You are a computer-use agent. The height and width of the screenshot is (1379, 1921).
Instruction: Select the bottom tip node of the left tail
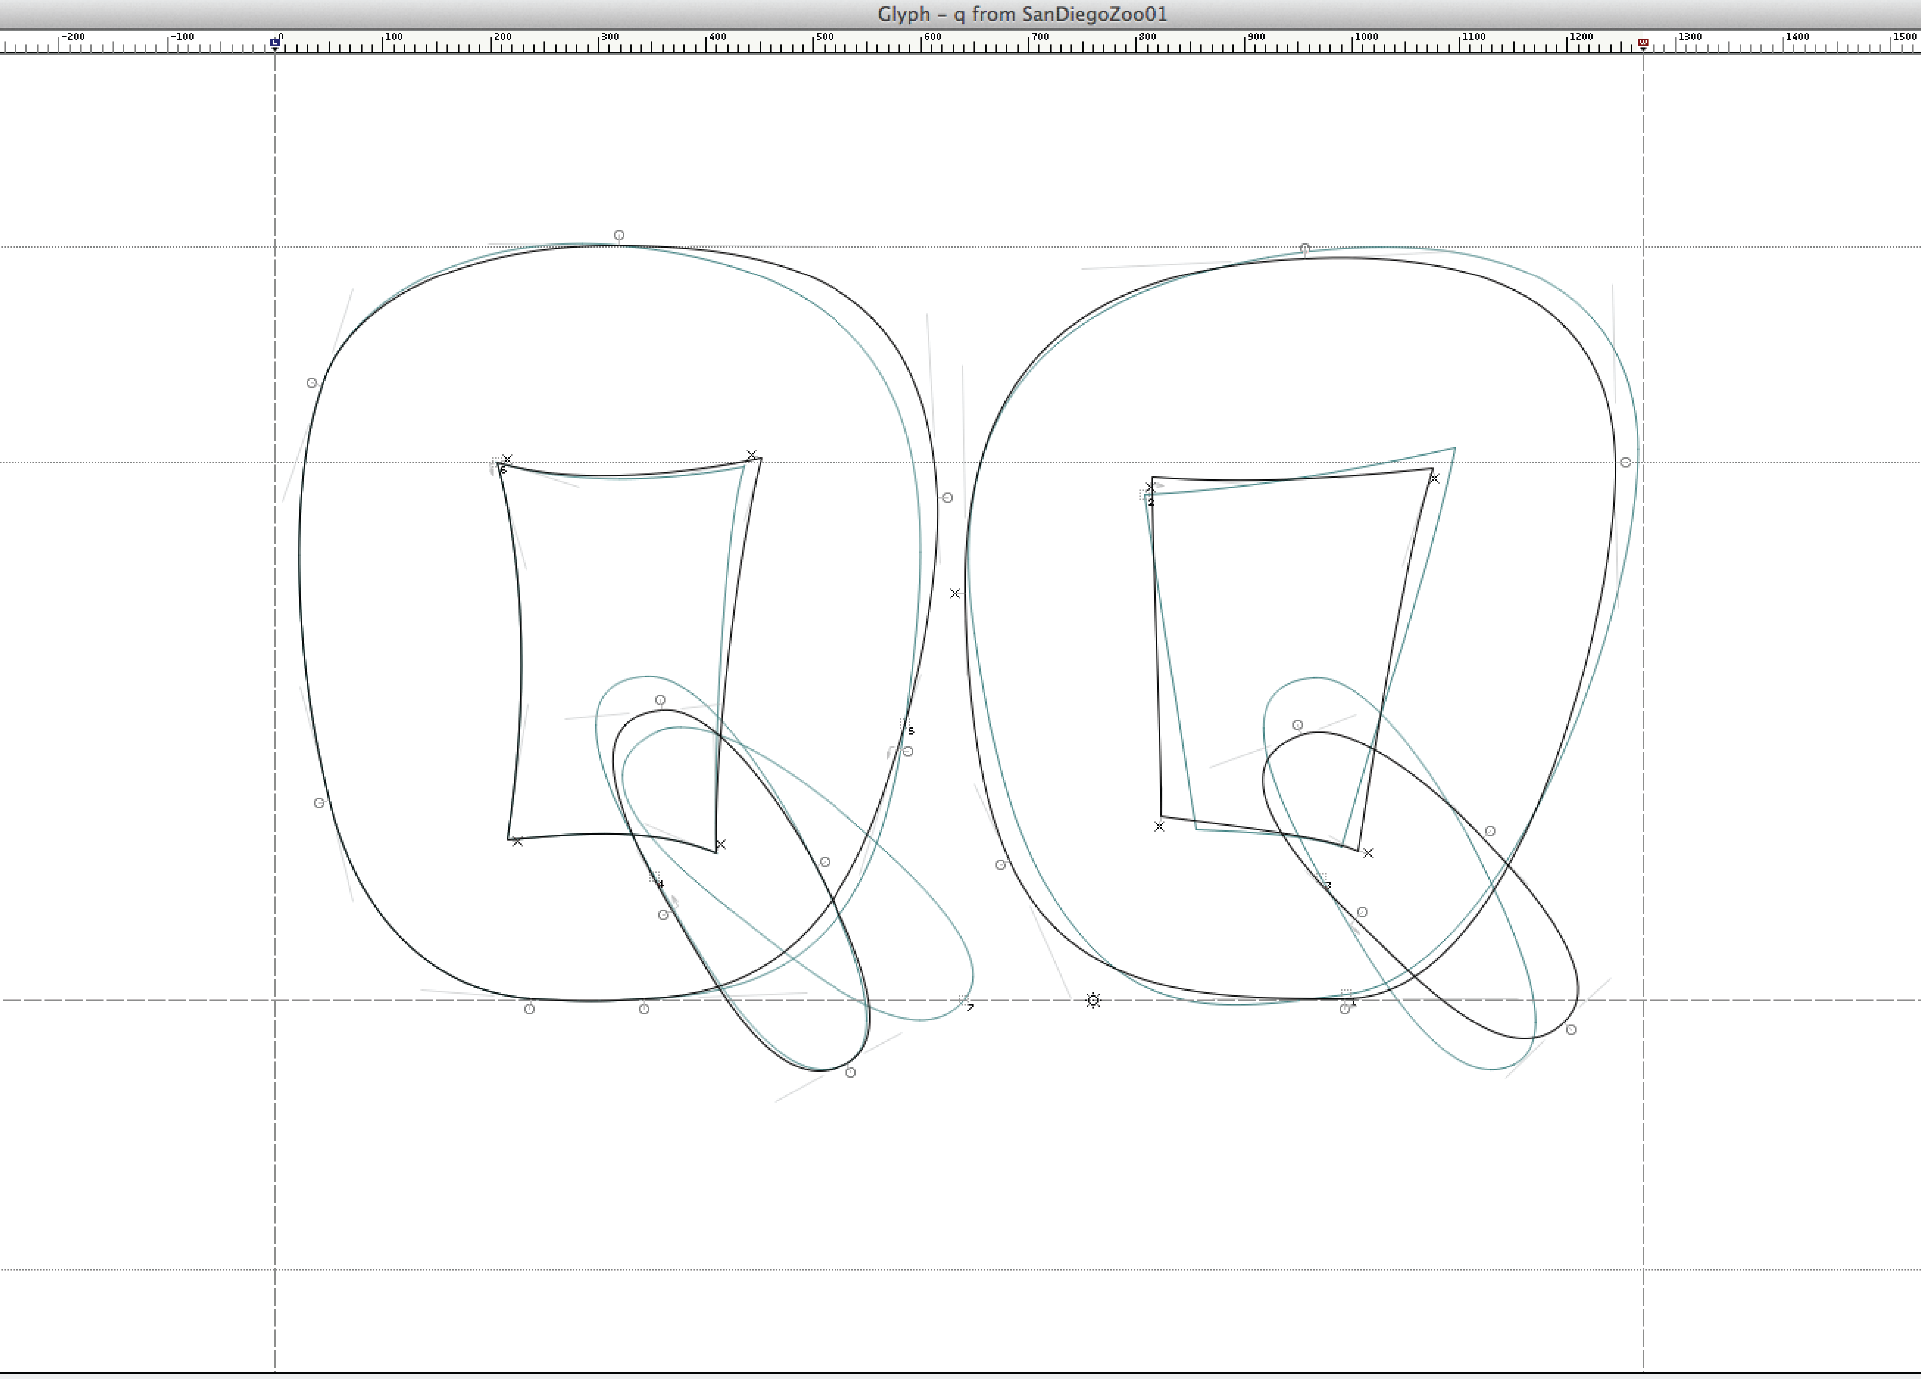(x=850, y=1072)
